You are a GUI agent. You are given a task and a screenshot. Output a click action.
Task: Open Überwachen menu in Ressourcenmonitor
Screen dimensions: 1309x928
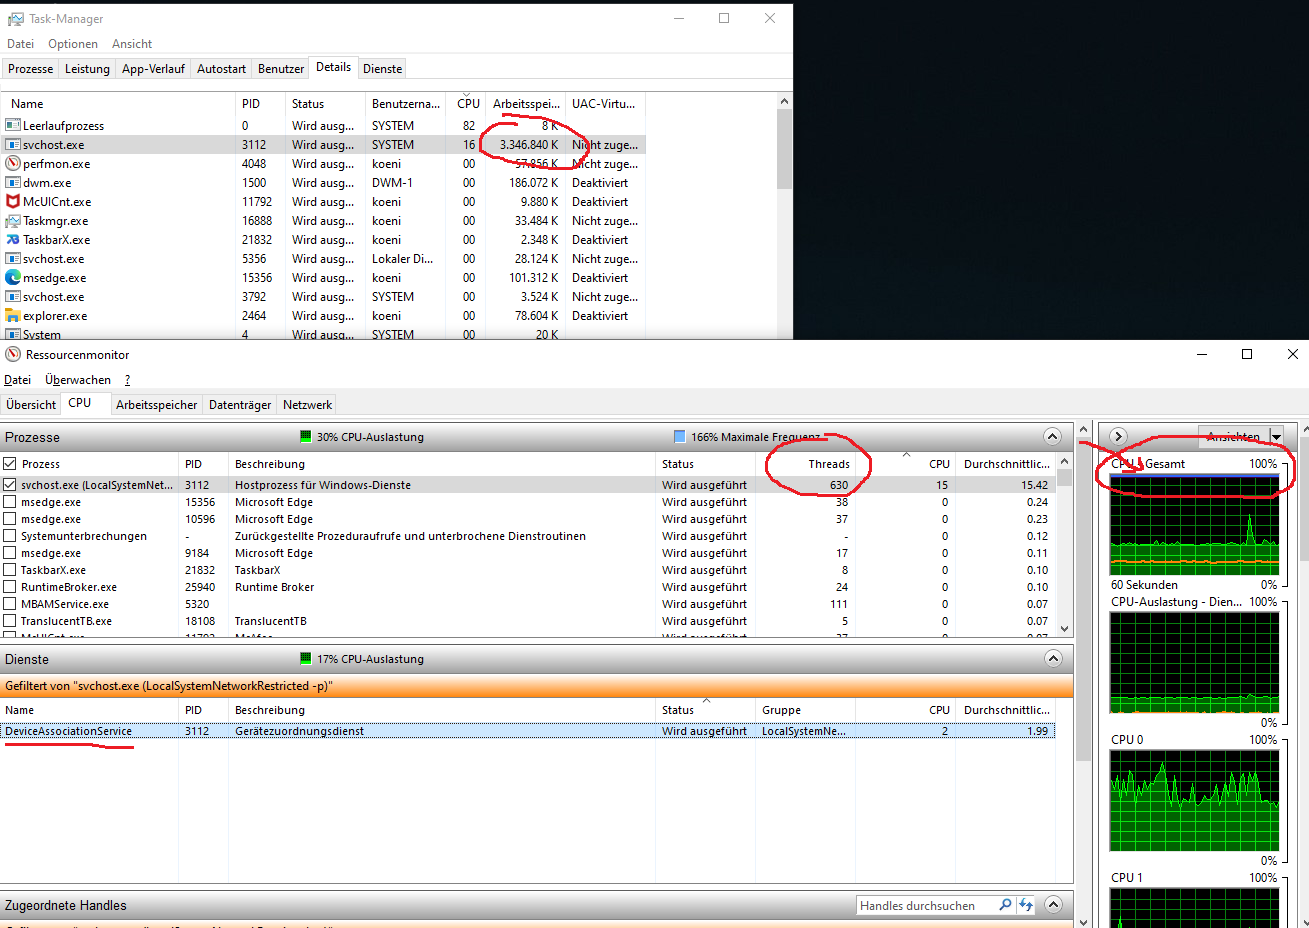pyautogui.click(x=78, y=380)
